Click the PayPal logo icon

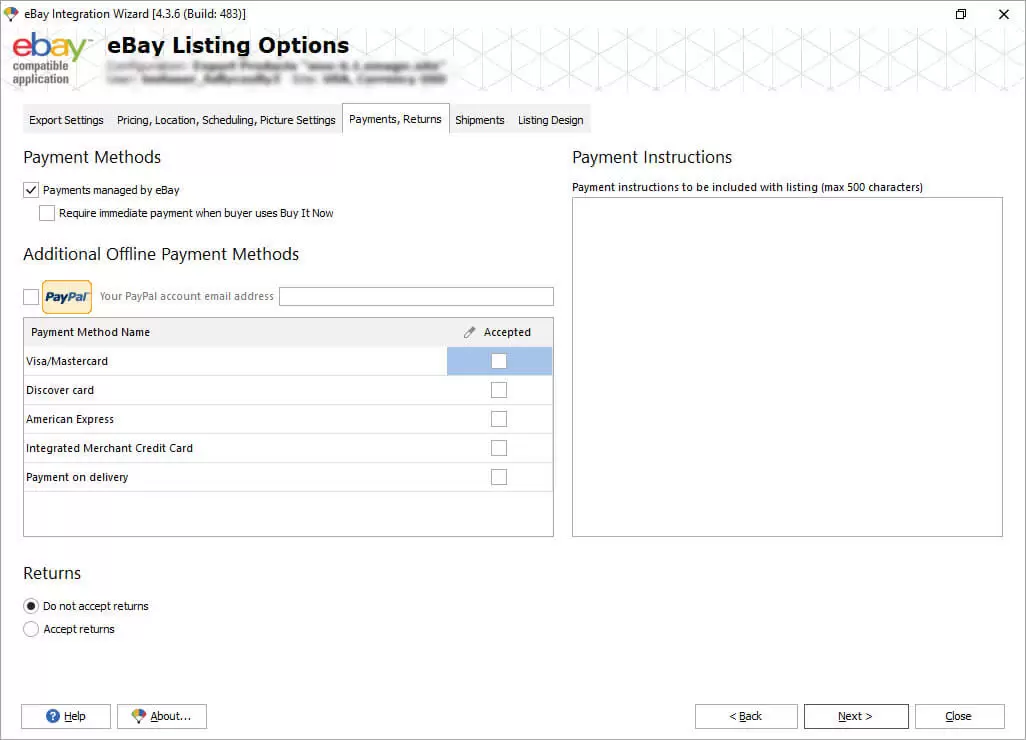point(67,297)
